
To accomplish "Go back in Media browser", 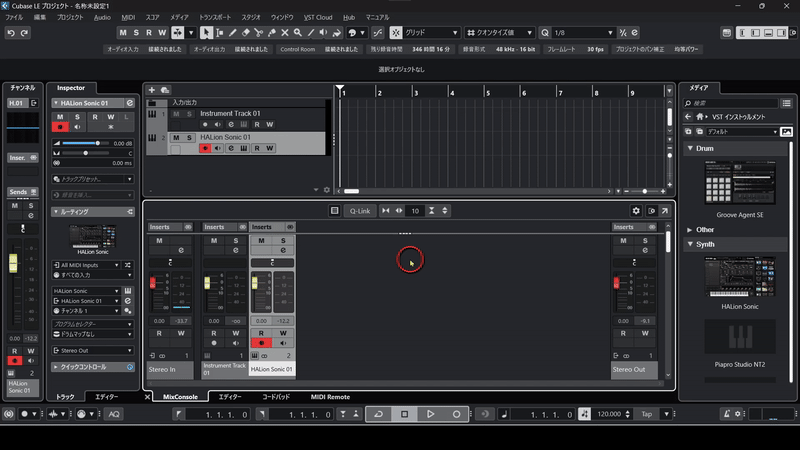I will pyautogui.click(x=688, y=117).
